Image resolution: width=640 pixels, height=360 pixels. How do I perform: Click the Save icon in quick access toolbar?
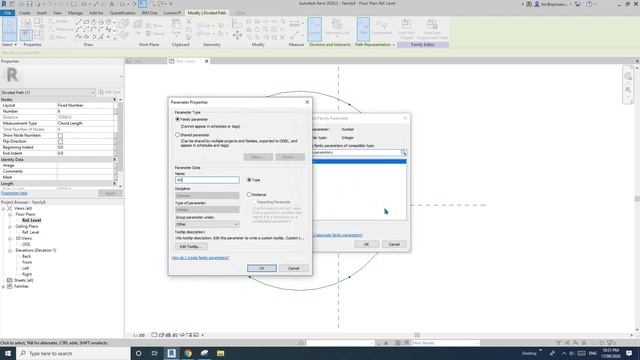[29, 4]
